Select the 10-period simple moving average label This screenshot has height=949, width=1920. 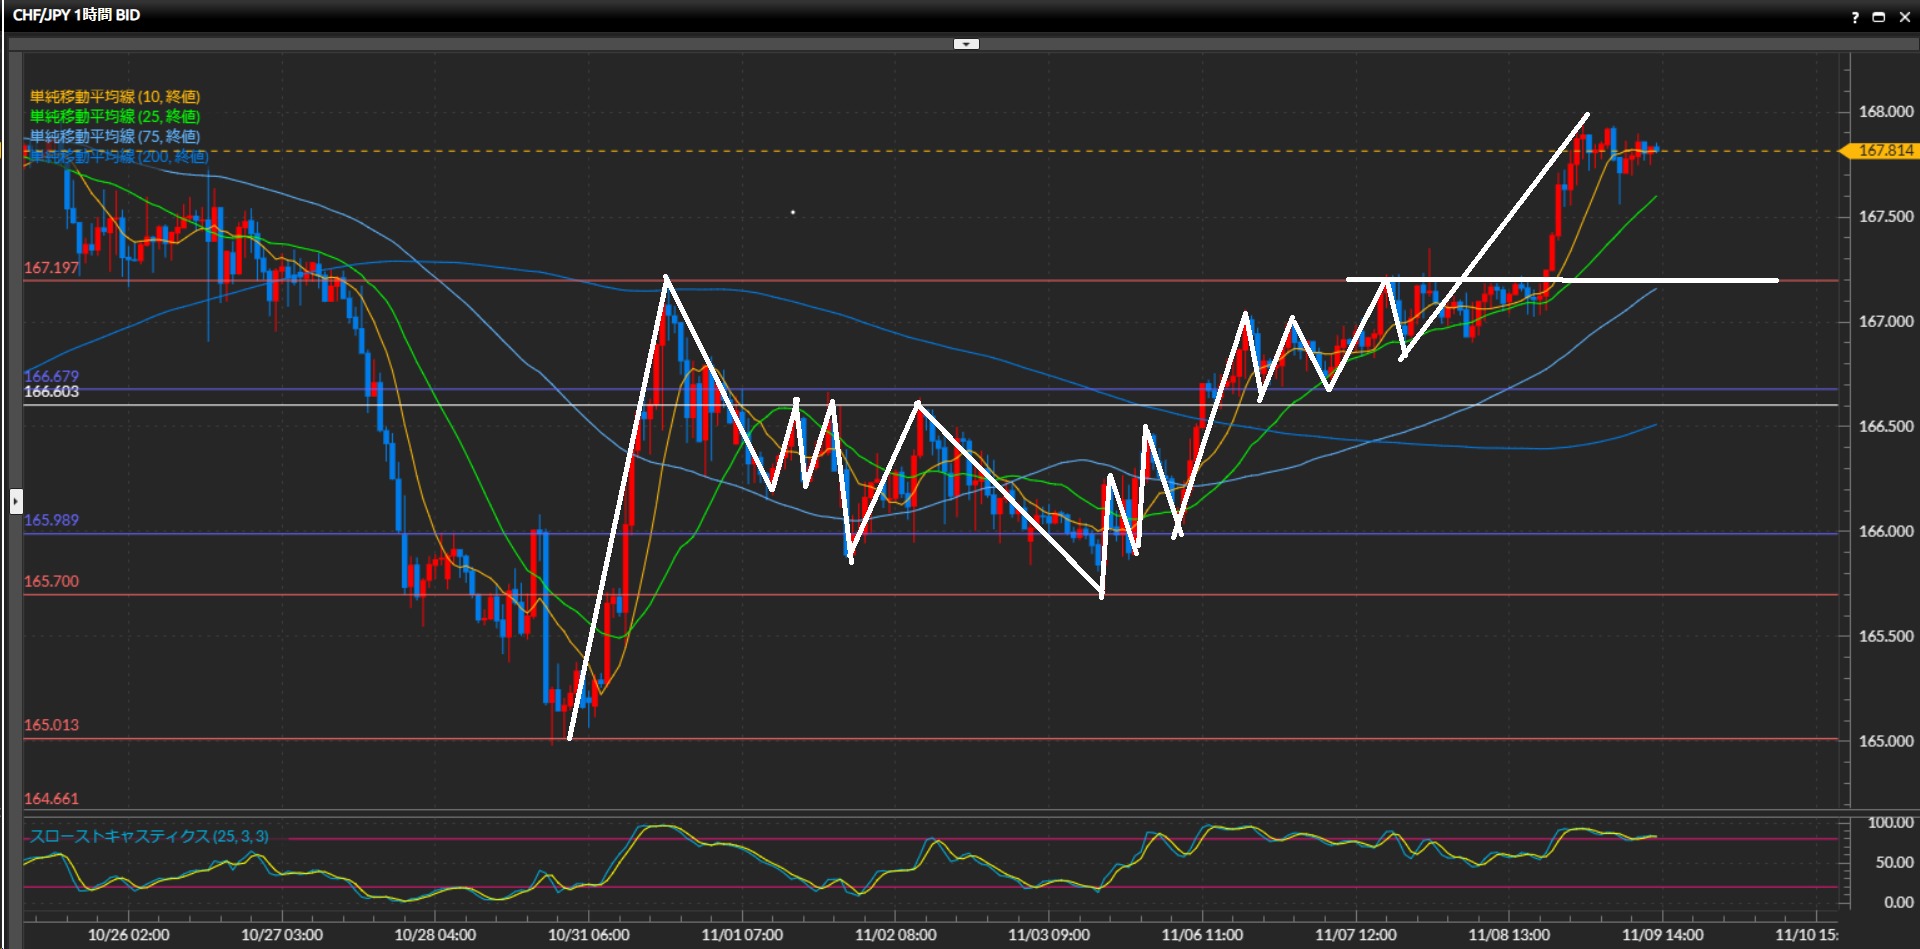115,97
